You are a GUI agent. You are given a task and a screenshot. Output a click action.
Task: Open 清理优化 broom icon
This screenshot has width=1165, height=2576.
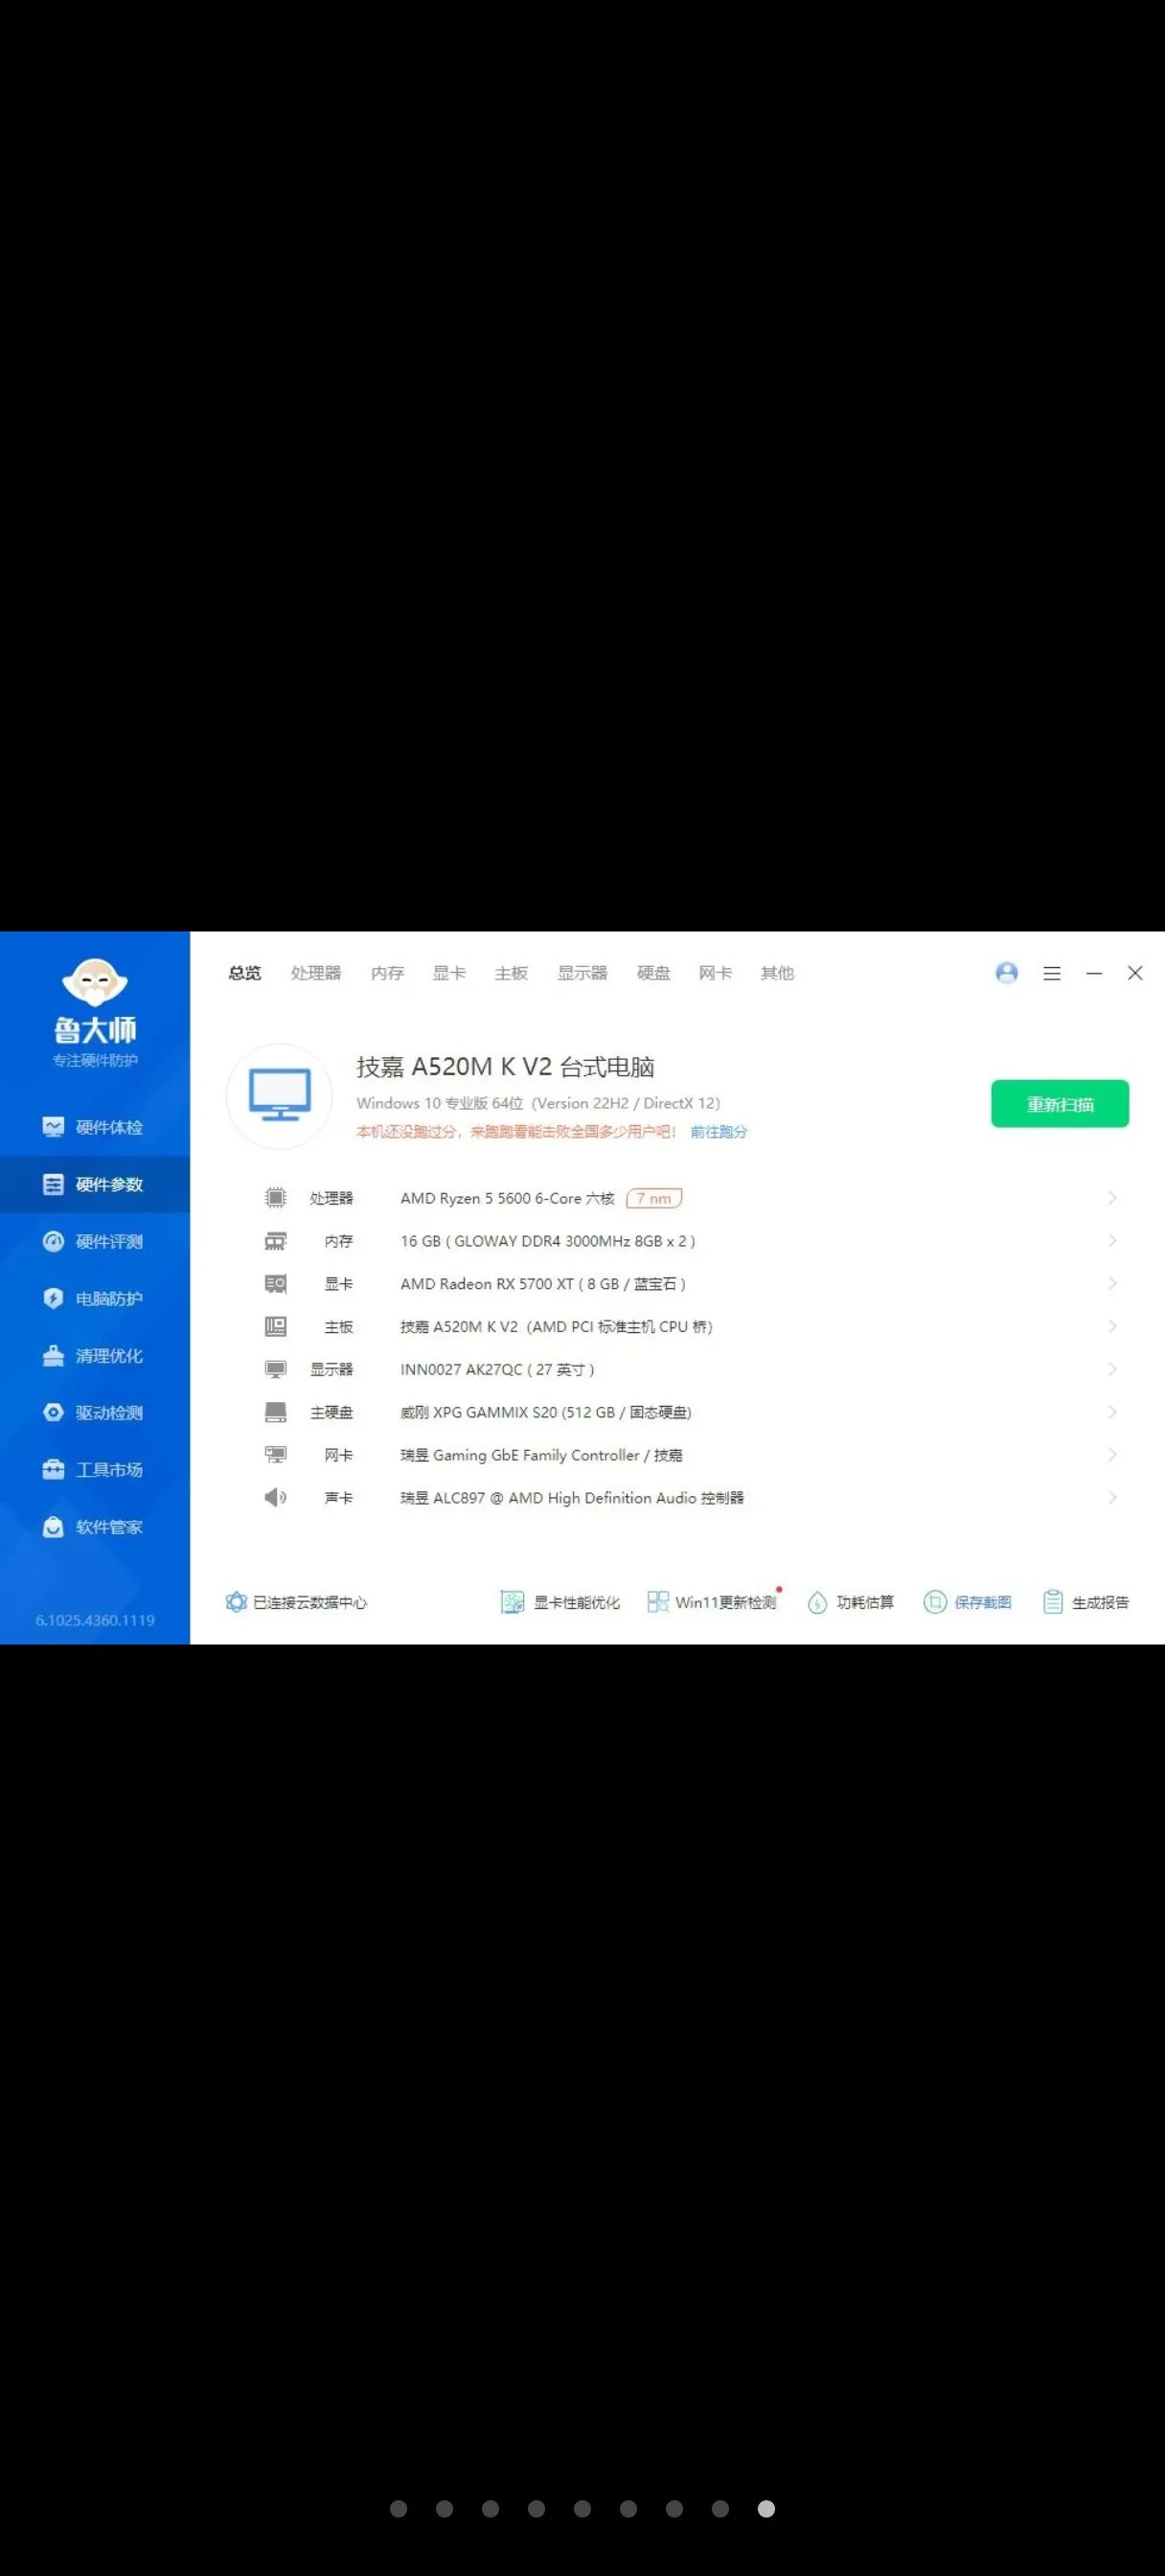point(54,1355)
